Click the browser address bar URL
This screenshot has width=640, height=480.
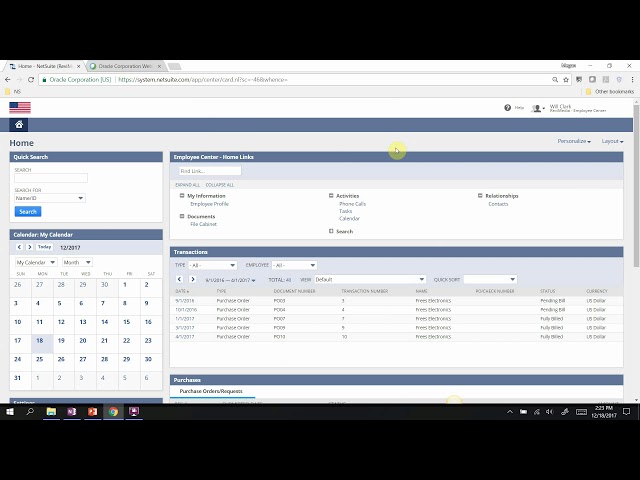(x=203, y=80)
